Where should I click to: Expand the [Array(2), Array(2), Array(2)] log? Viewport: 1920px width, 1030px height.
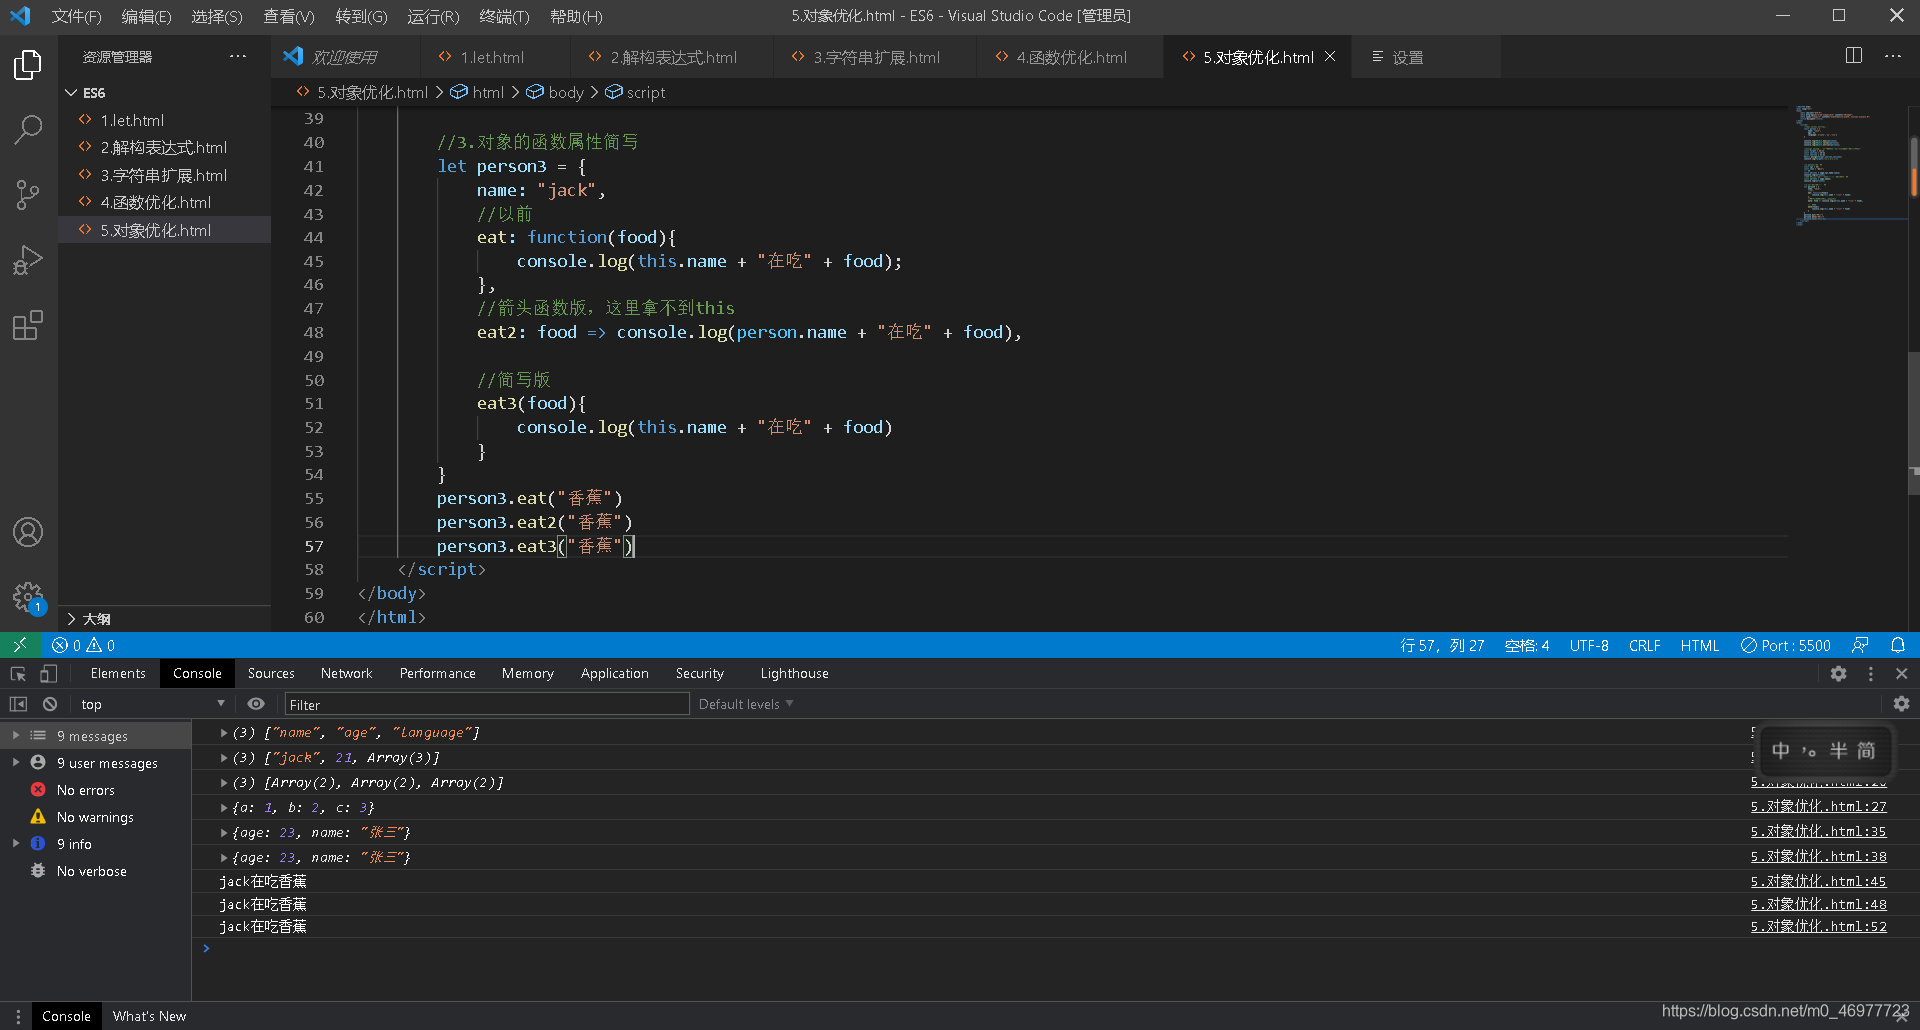[224, 783]
